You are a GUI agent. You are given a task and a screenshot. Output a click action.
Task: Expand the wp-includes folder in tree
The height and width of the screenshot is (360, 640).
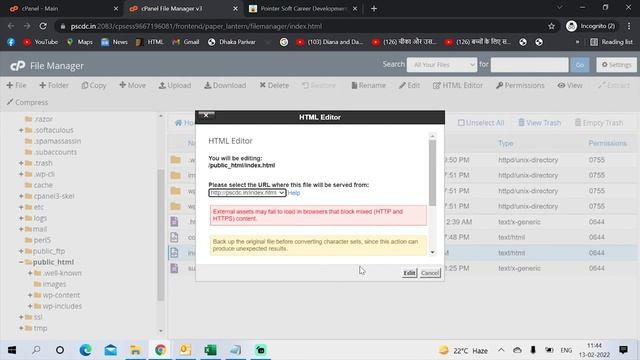[30, 306]
